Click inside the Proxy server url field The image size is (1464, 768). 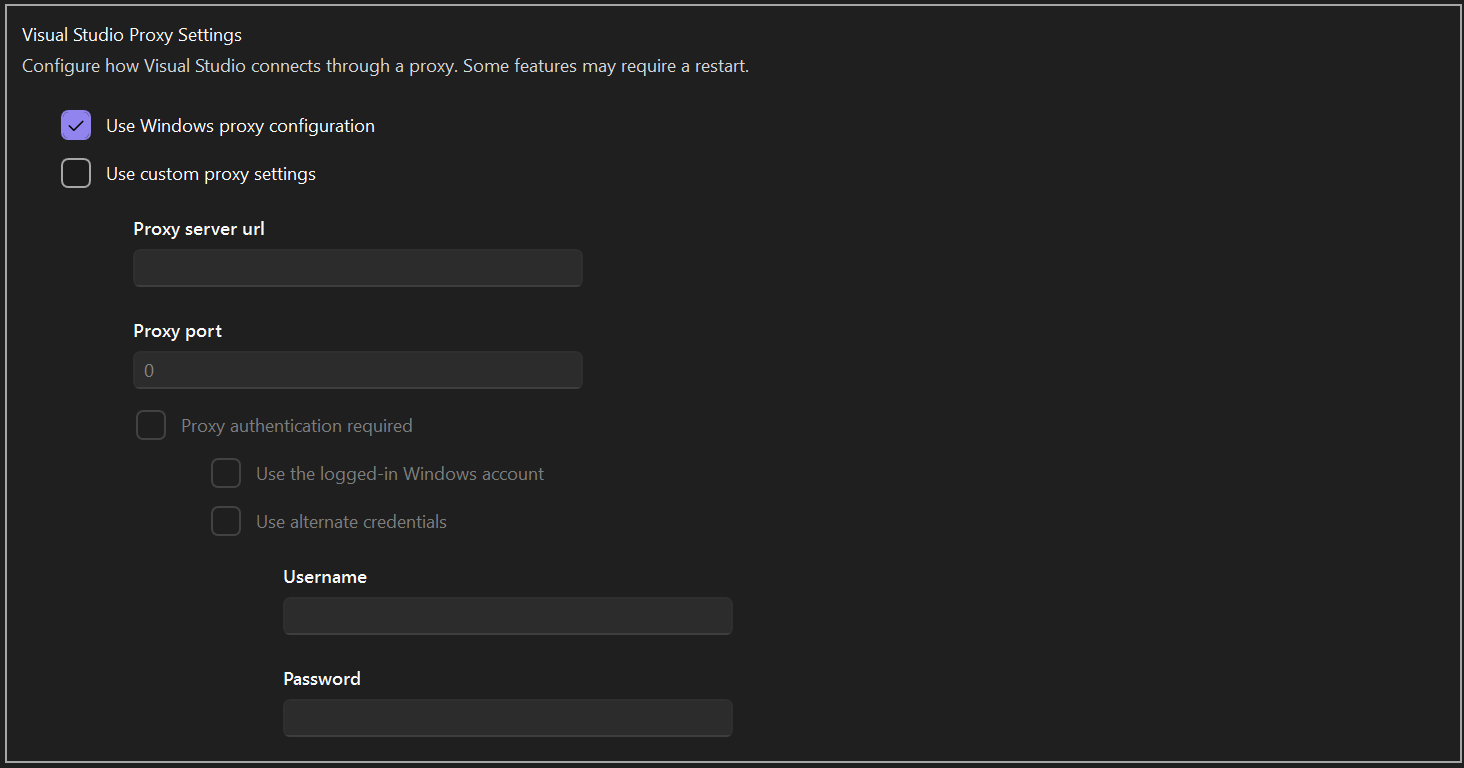click(357, 268)
